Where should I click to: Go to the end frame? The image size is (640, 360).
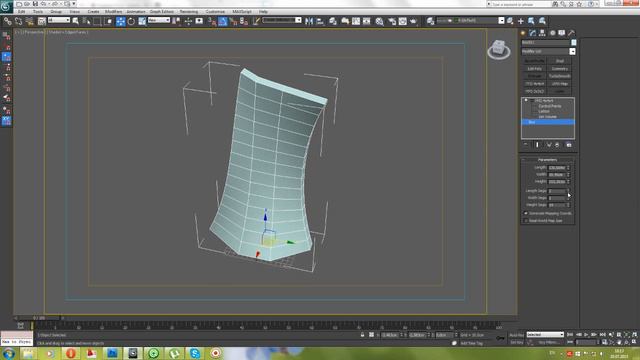tap(602, 335)
